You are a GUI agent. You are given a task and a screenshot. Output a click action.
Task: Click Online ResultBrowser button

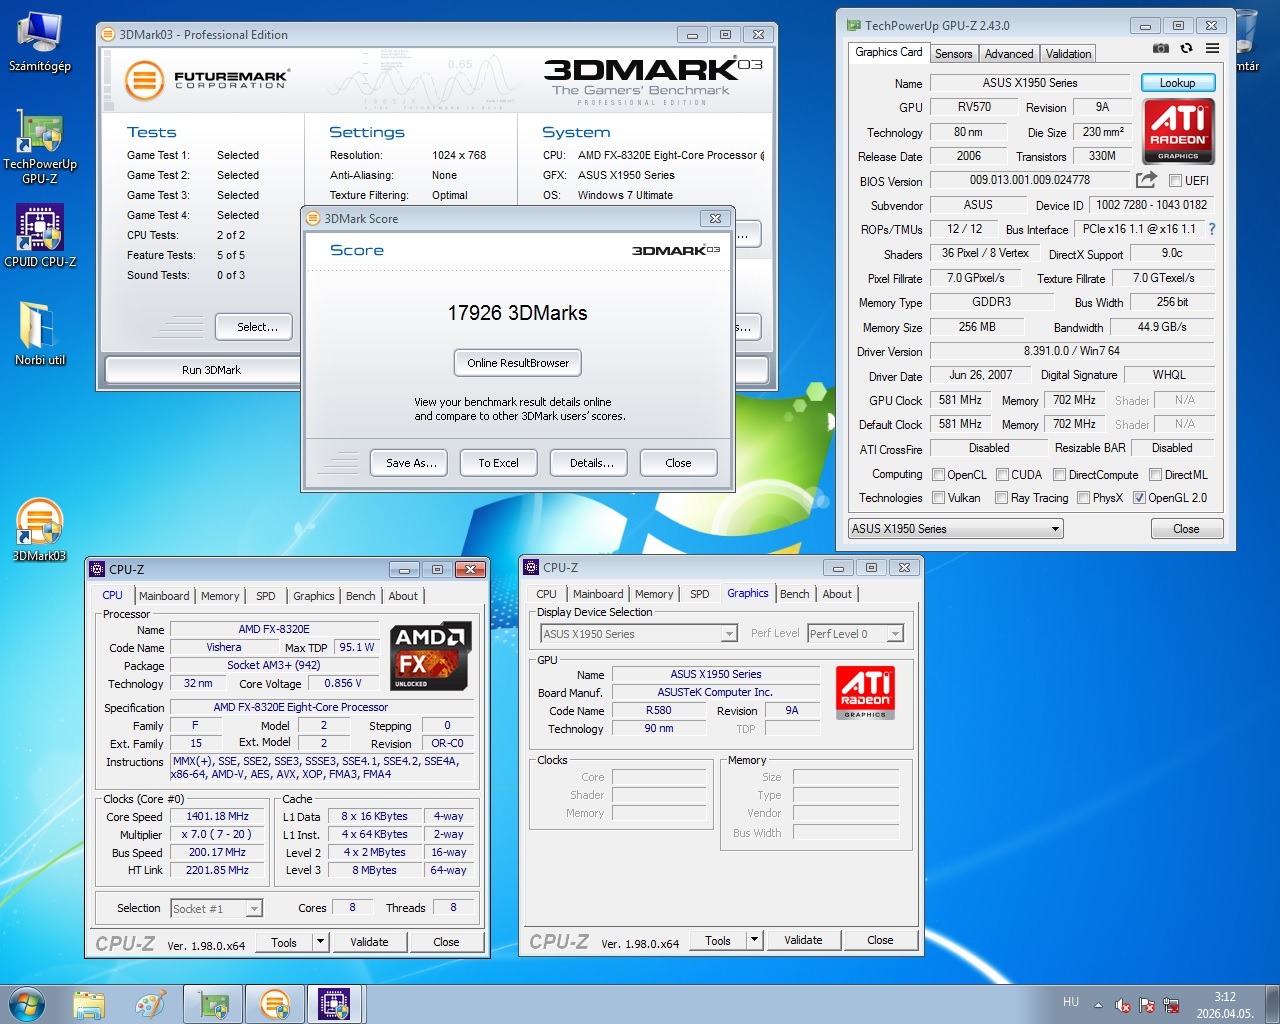[x=518, y=363]
